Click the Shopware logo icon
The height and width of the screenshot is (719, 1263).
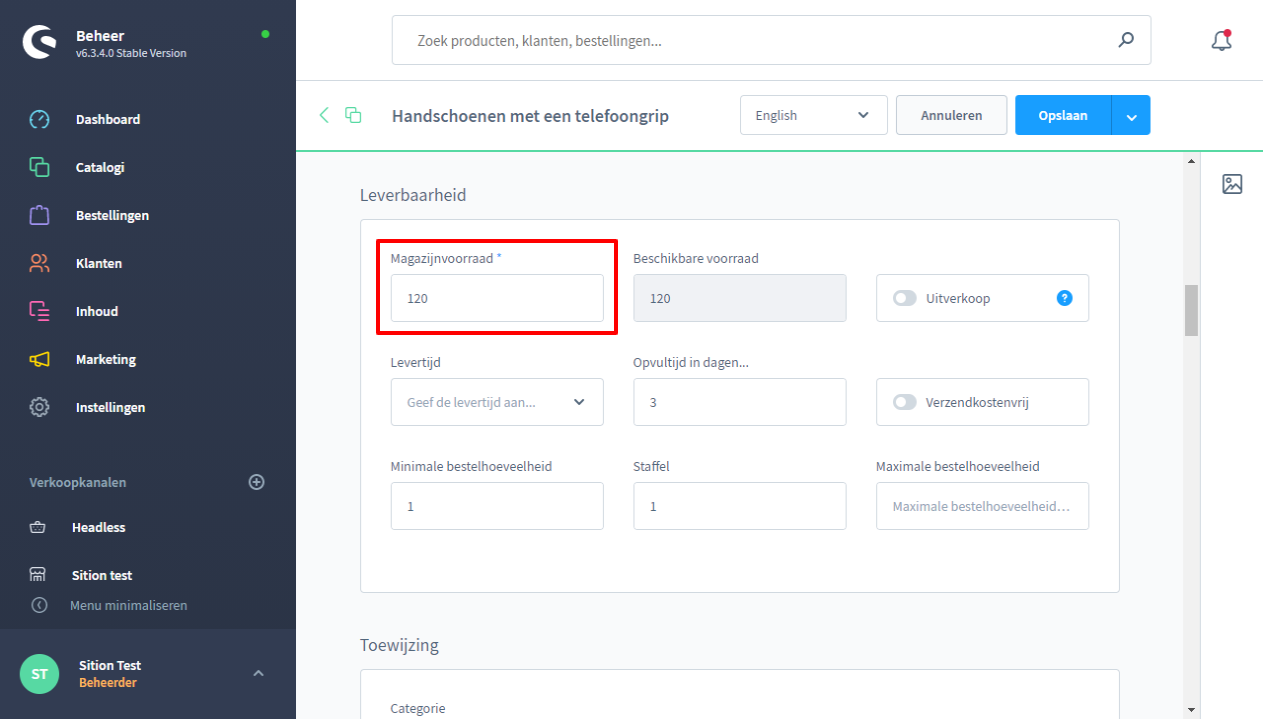(x=39, y=41)
